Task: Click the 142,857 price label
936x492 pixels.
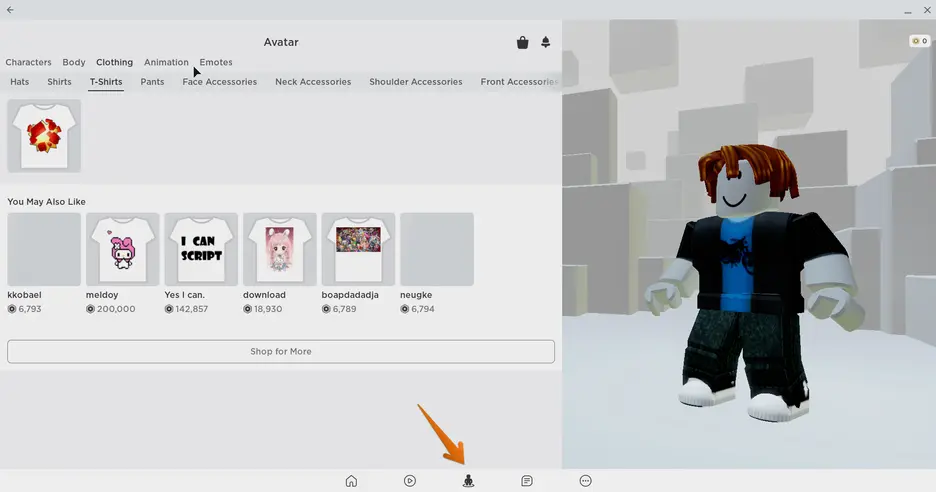Action: (186, 309)
